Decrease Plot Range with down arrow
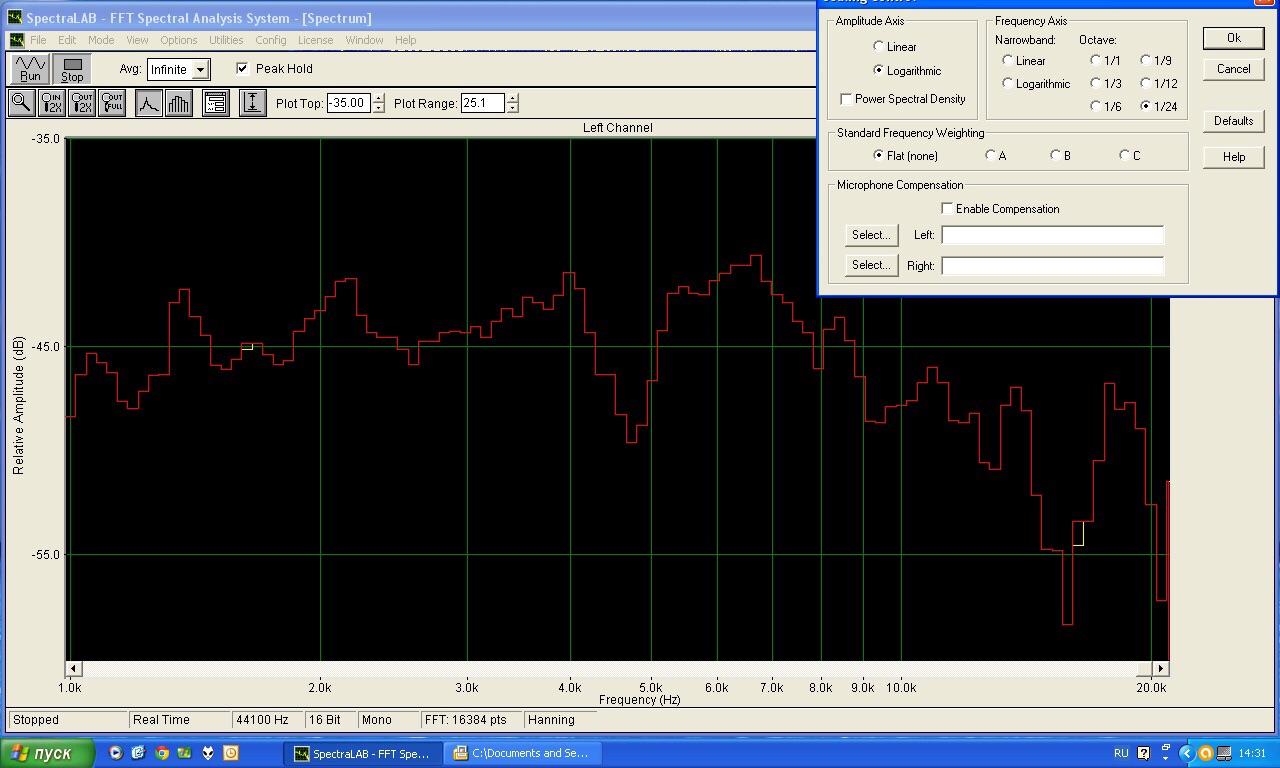Image resolution: width=1280 pixels, height=768 pixels. 513,109
